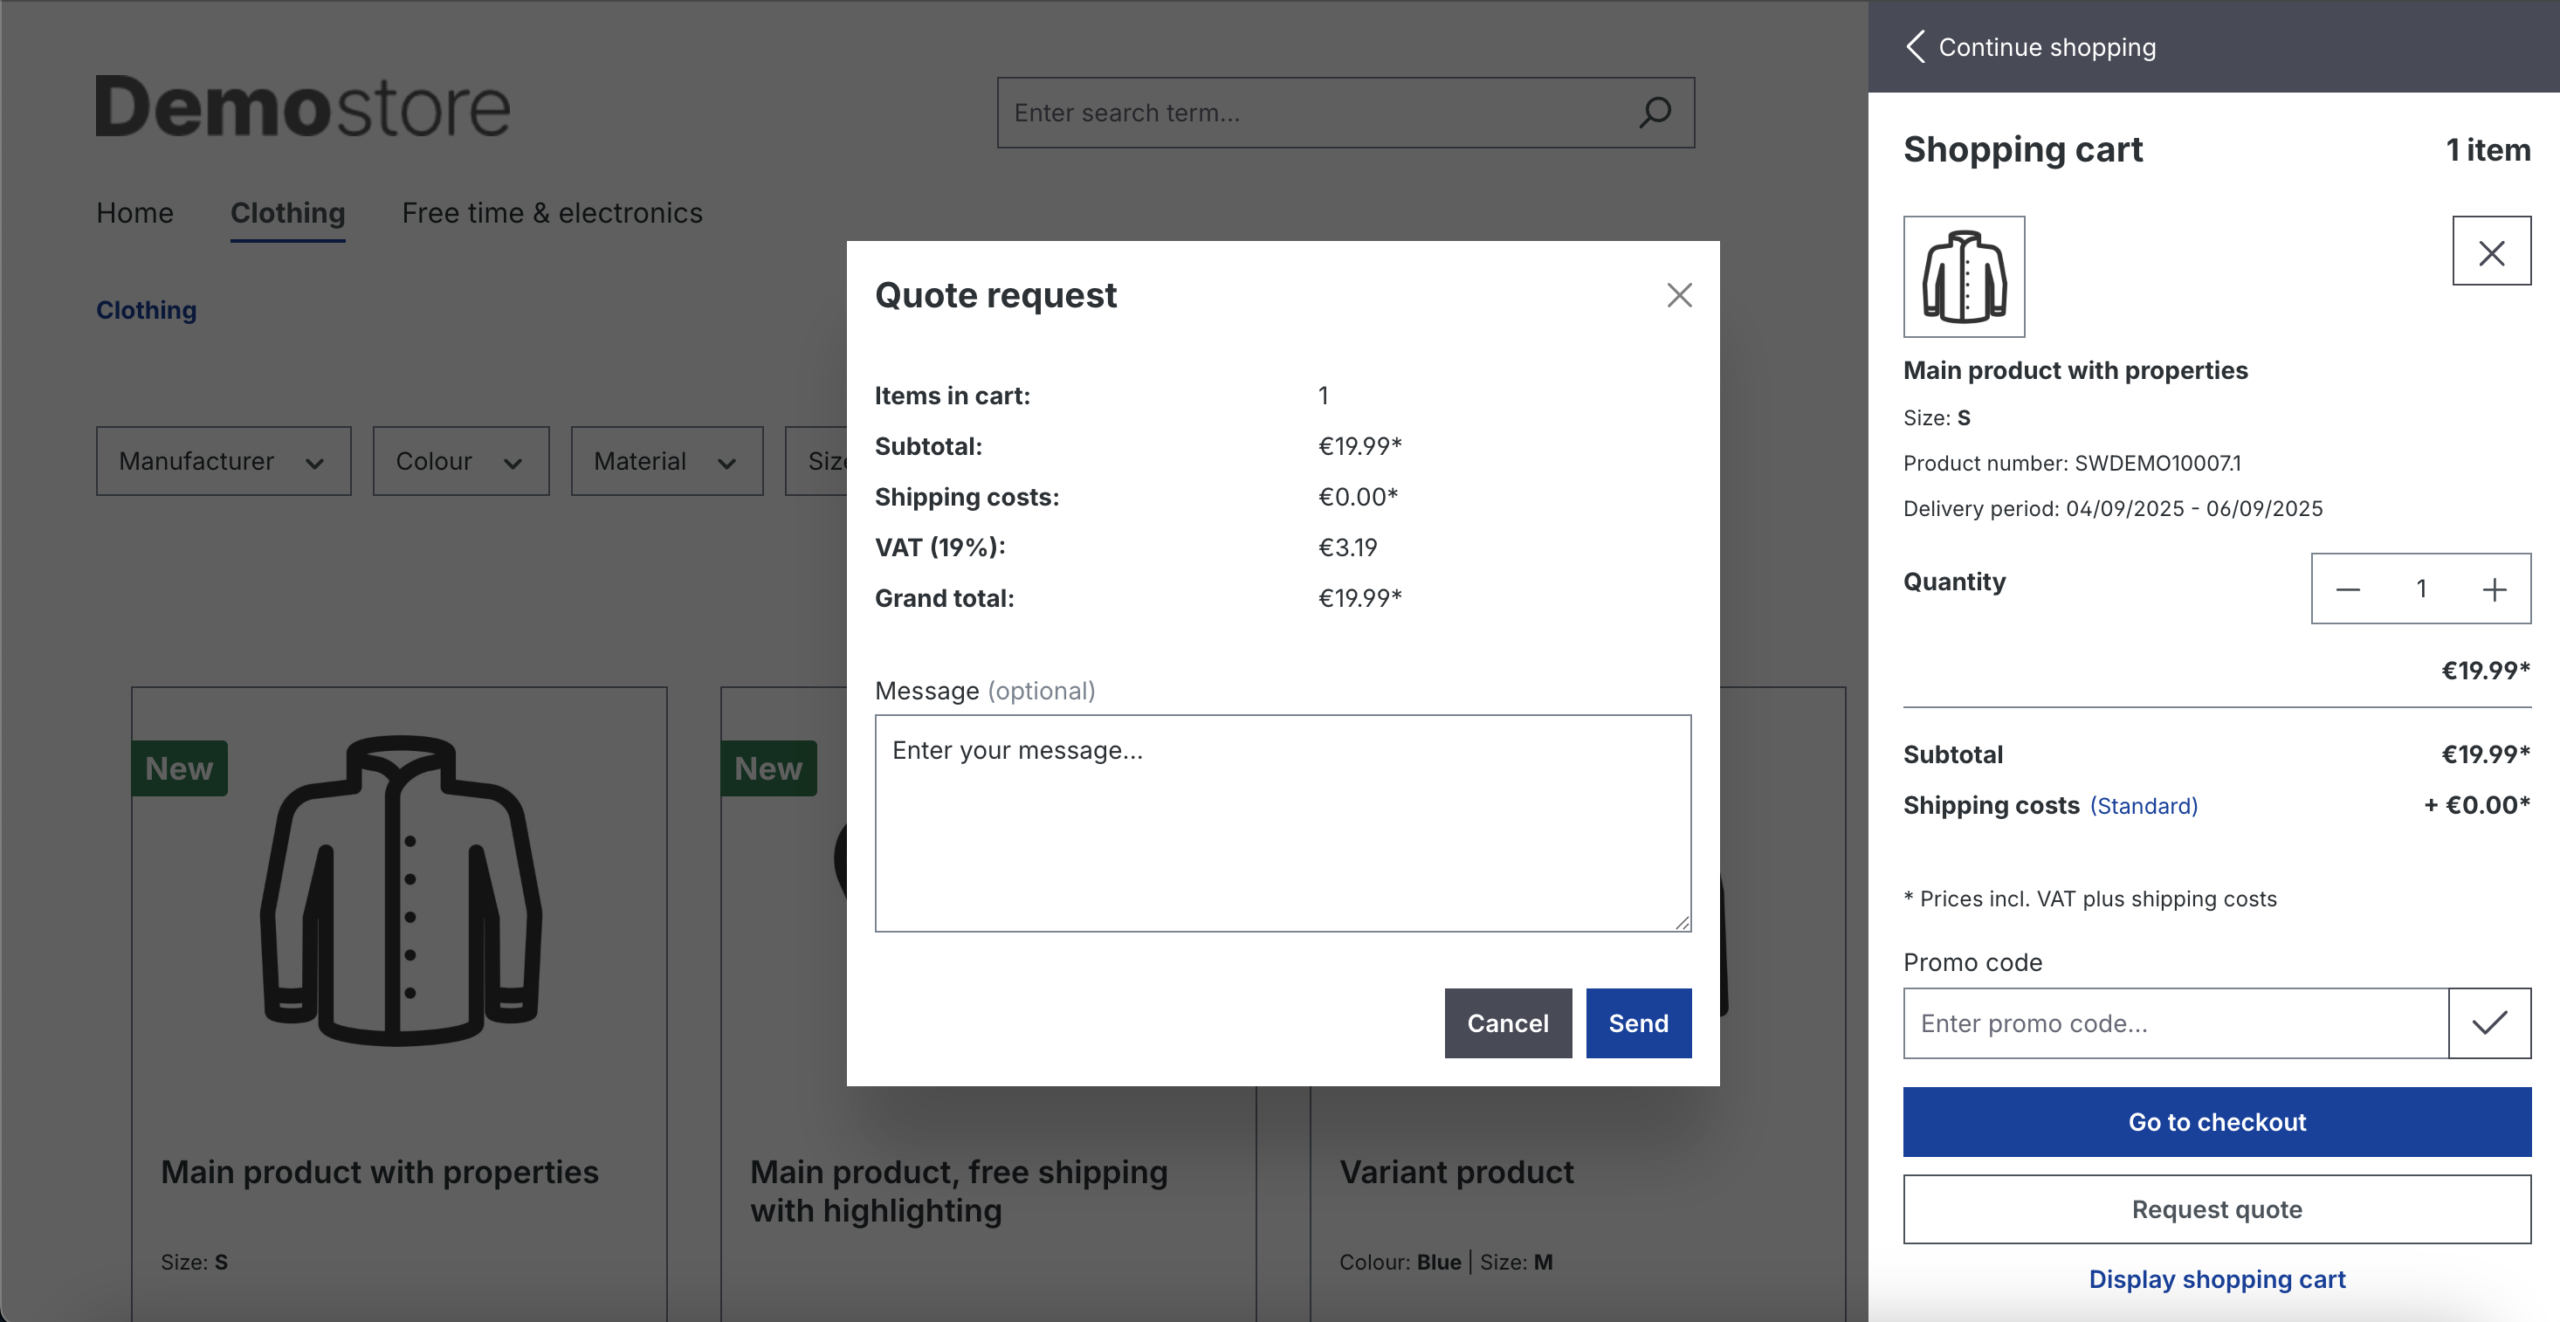Screen dimensions: 2560x1322
Task: Apply promo code with the checkmark icon
Action: point(2489,1023)
